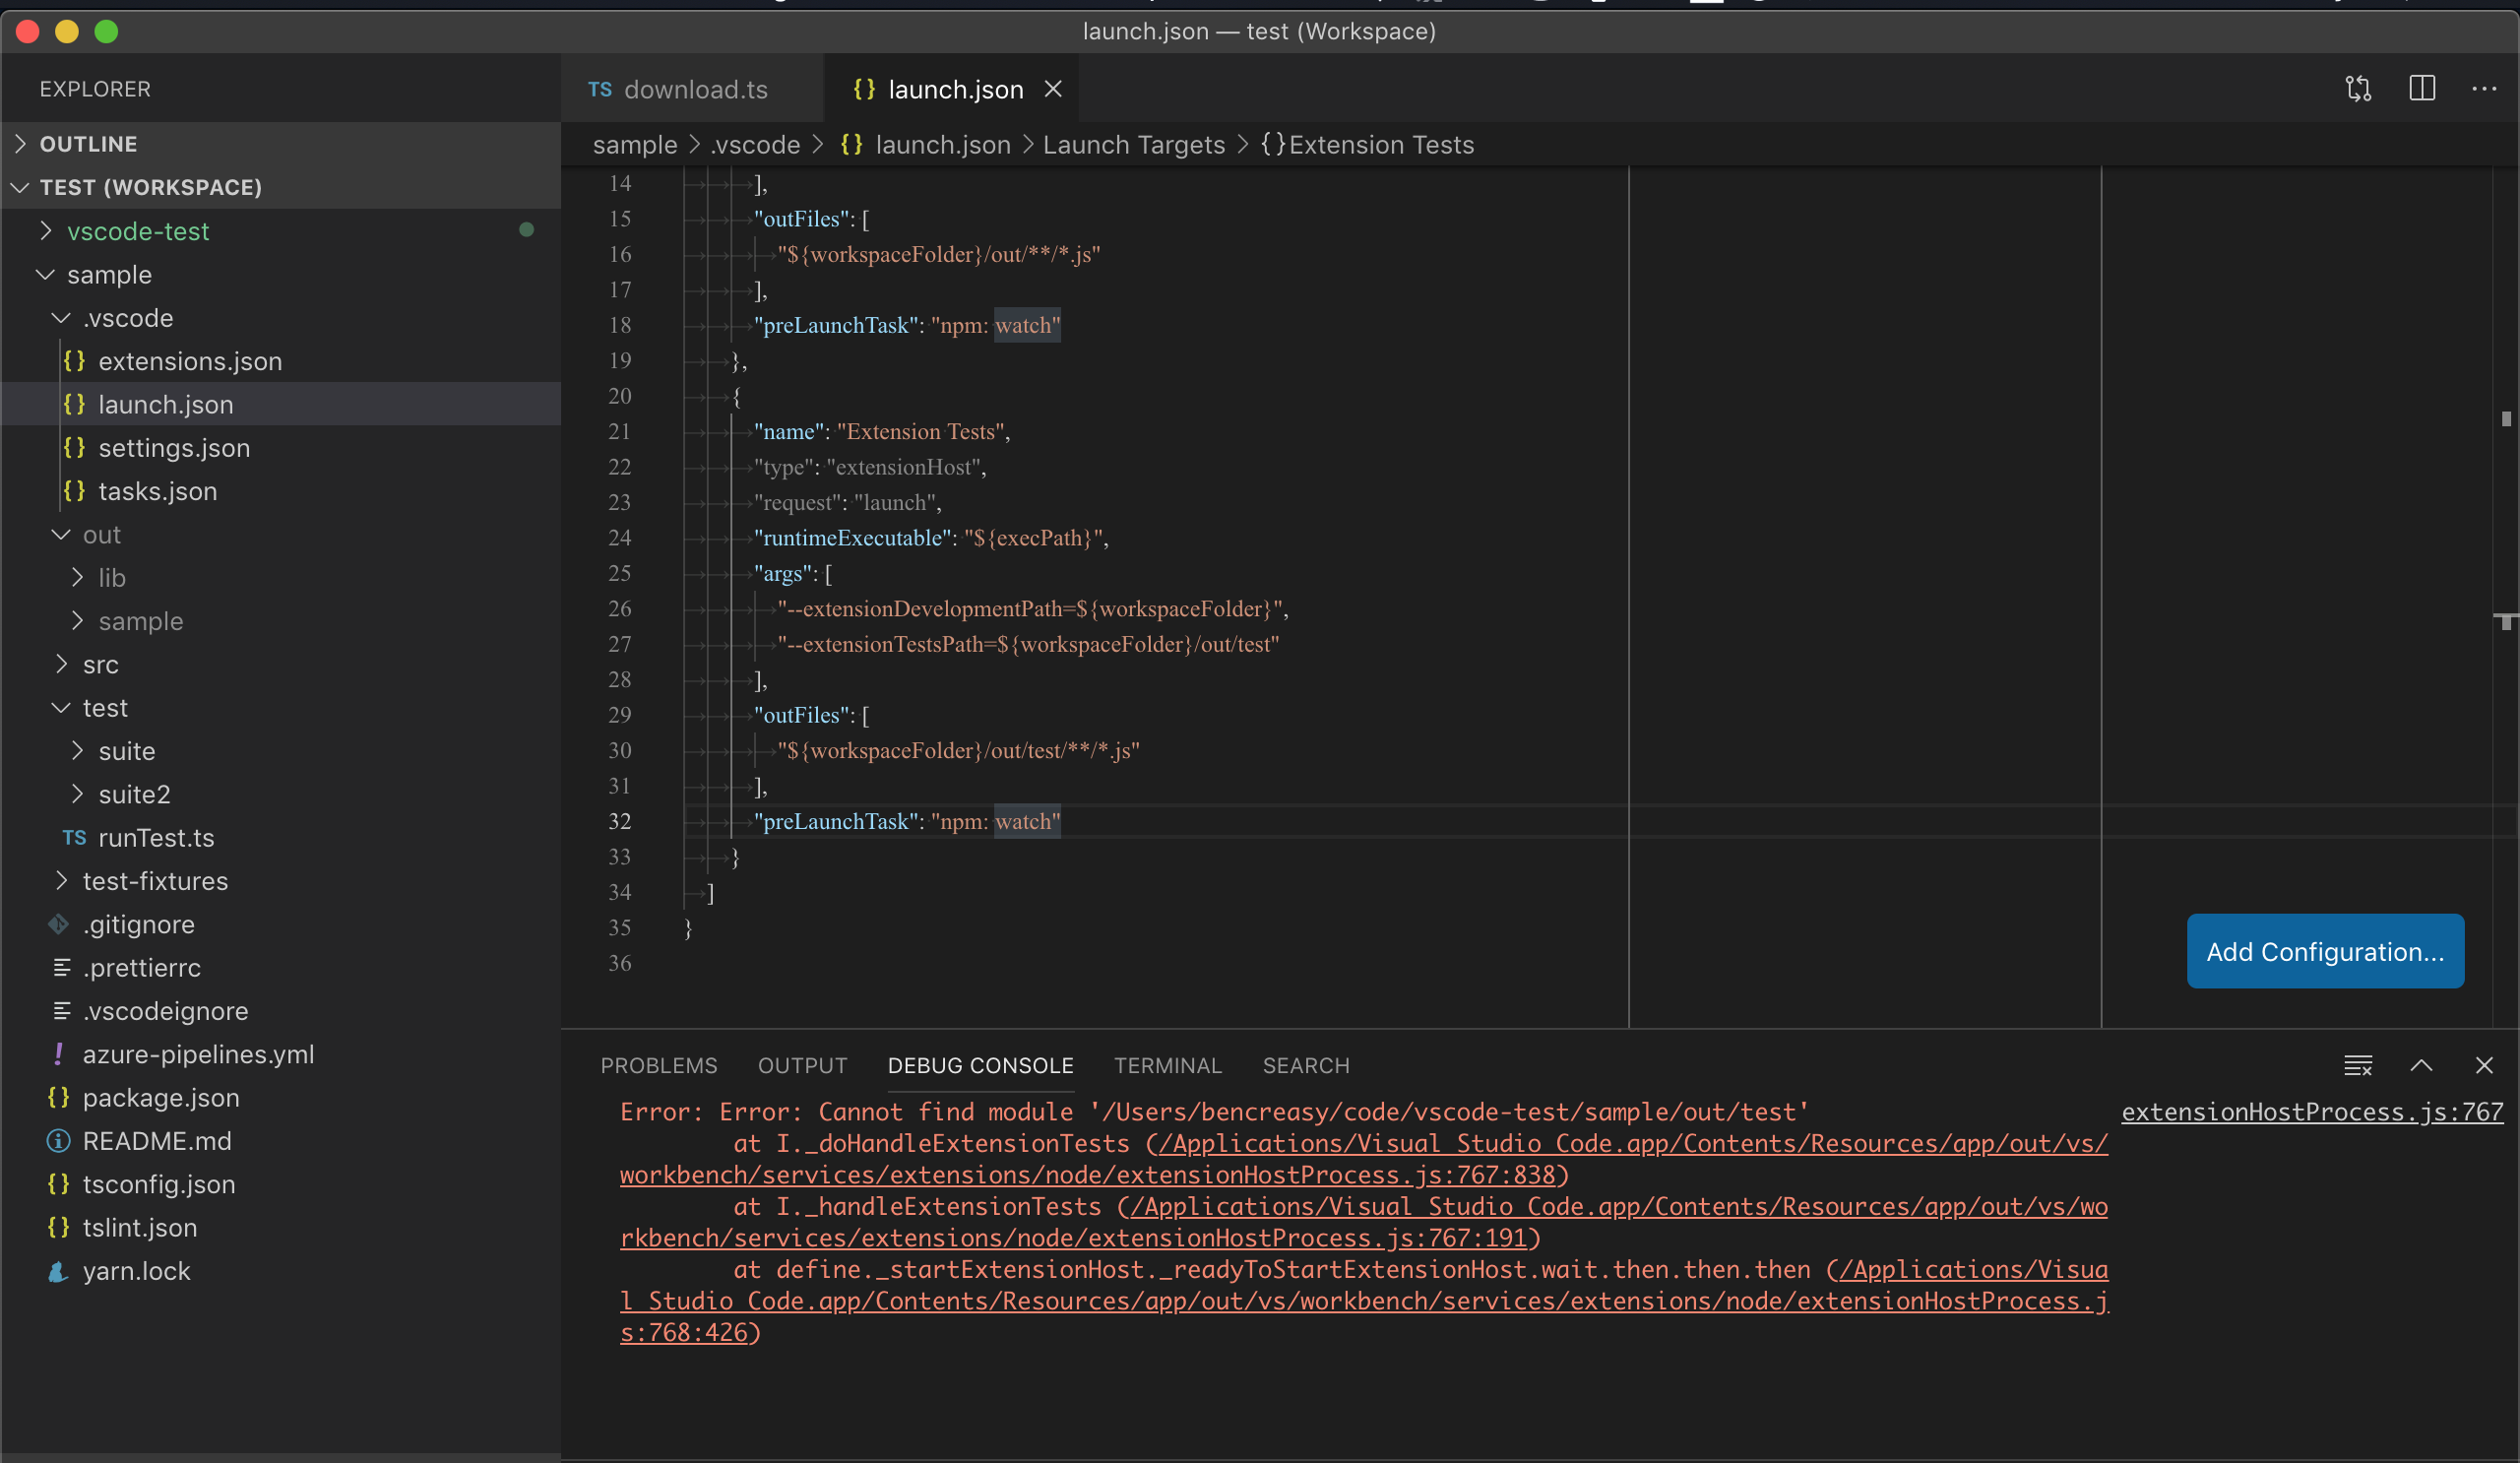Click the warning icon beside azure-pipelines.yml
This screenshot has height=1463, width=2520.
[57, 1054]
